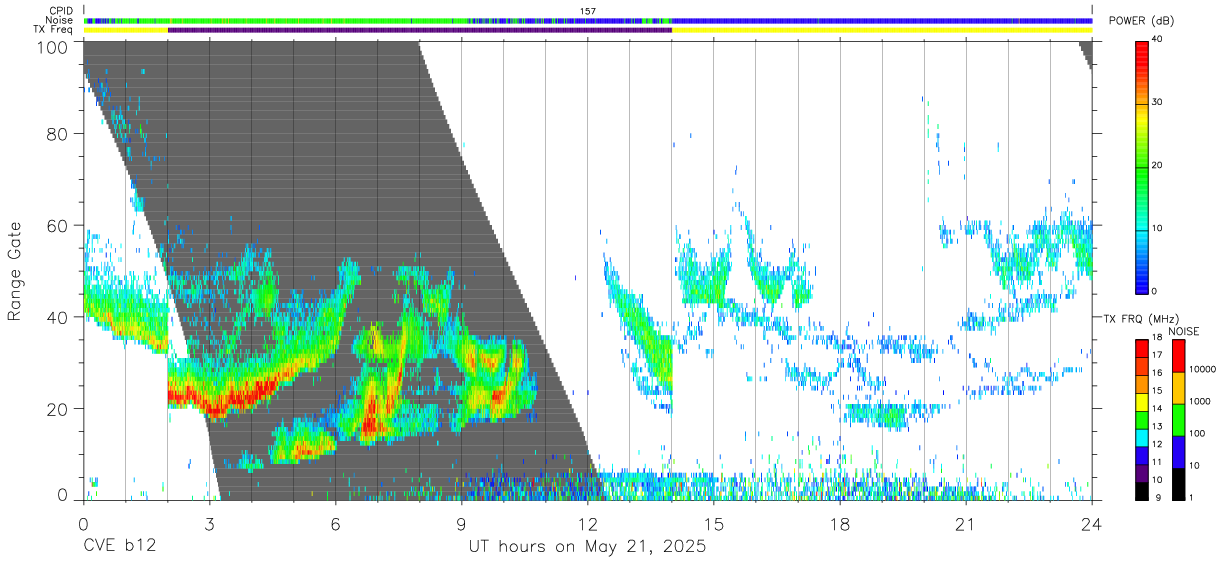Click the time axis tick labeled 6
1228x567 pixels.
click(x=335, y=523)
